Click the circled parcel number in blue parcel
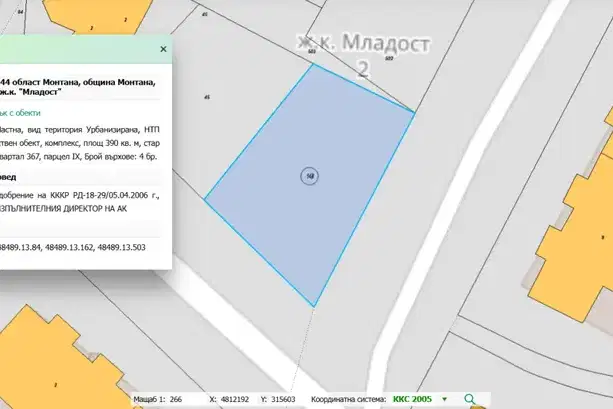 (310, 176)
